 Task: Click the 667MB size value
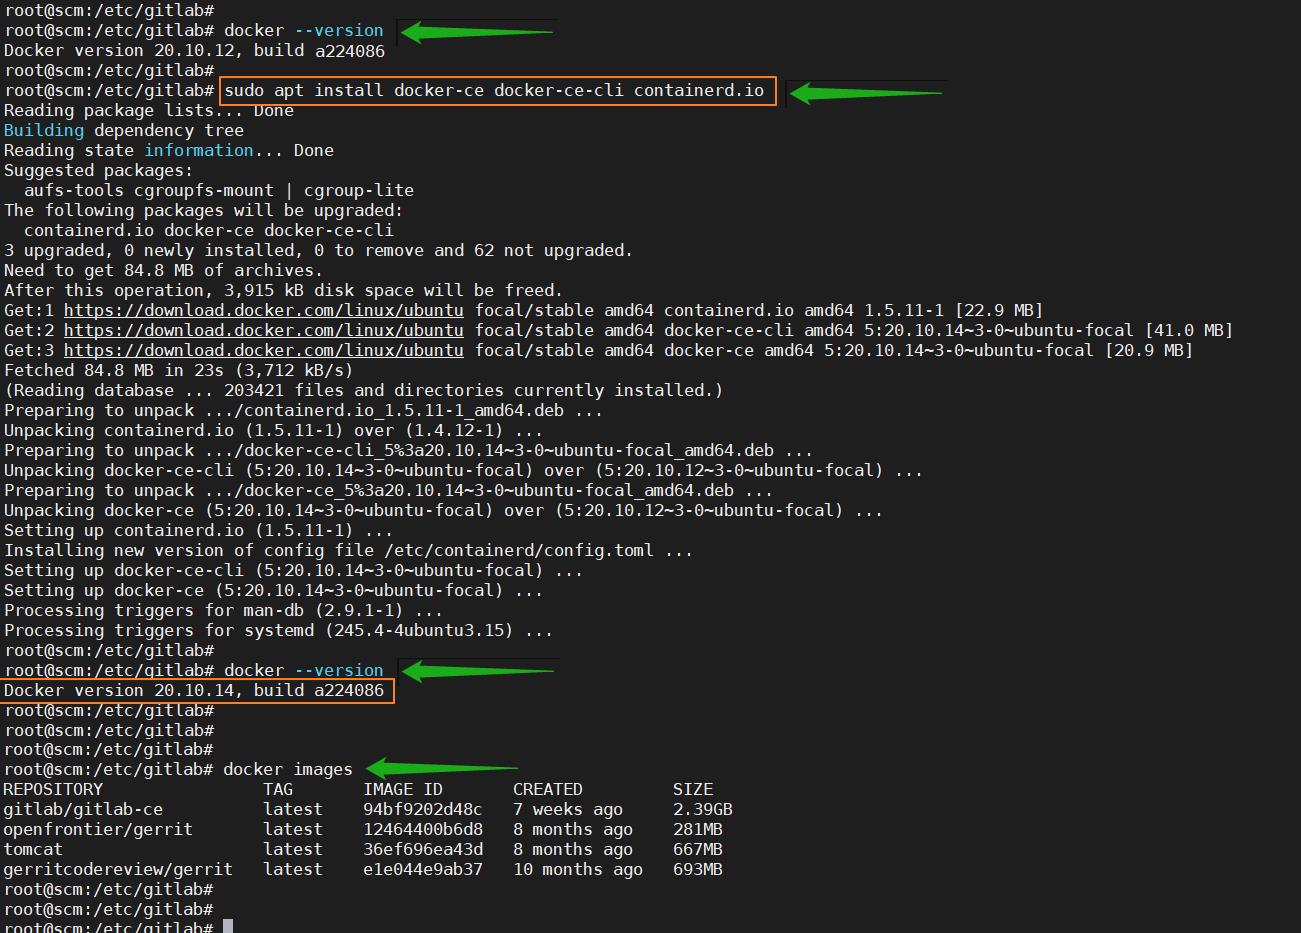[698, 849]
